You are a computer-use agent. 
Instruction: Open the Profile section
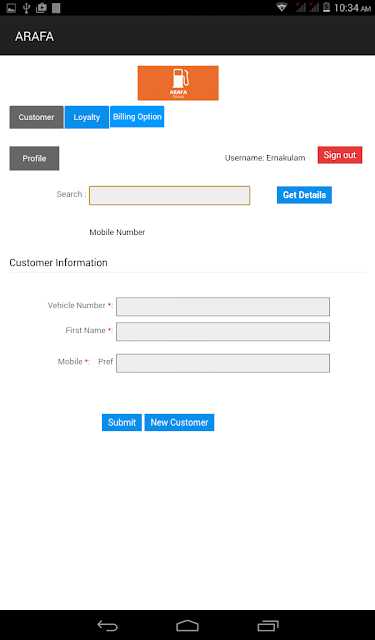click(34, 158)
